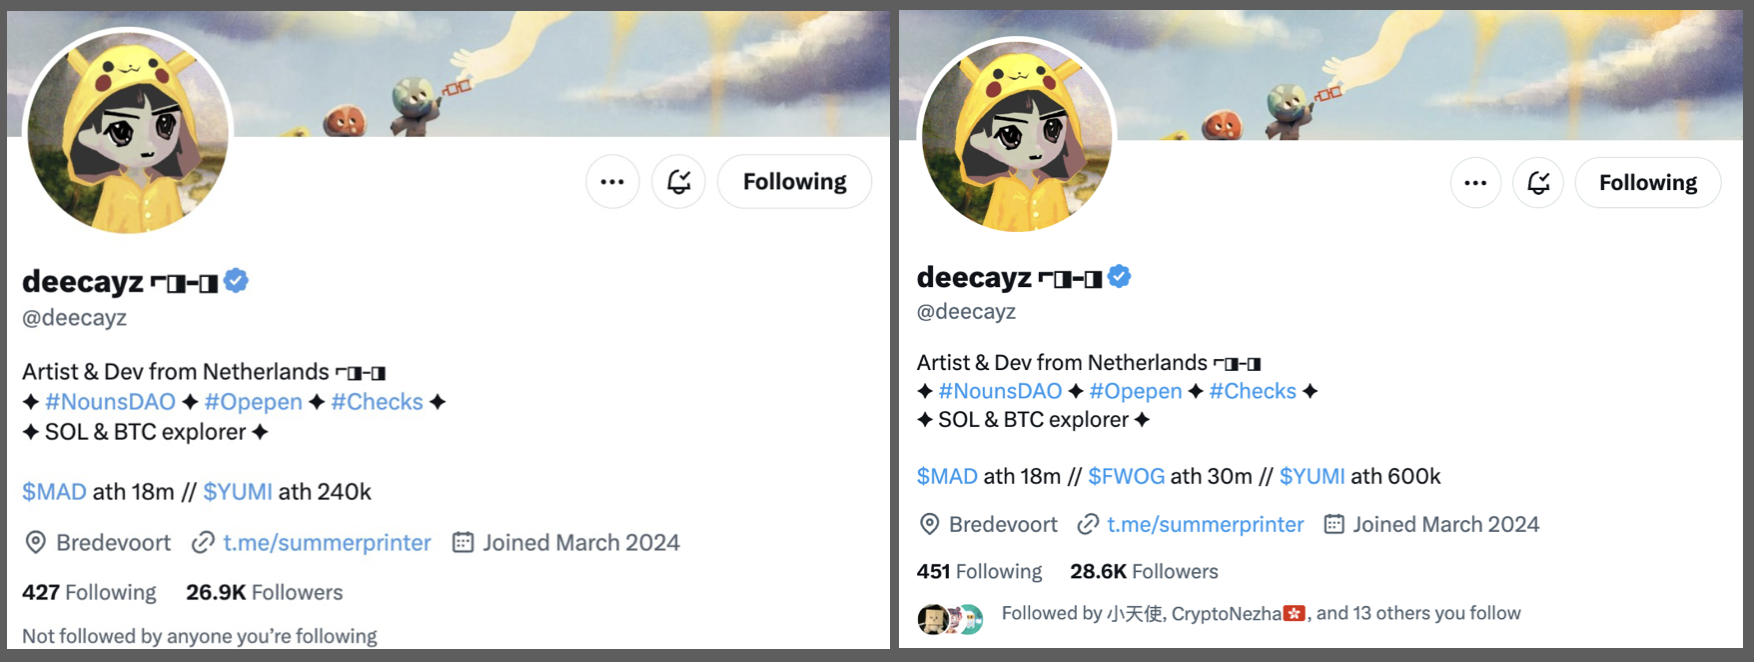Screen dimensions: 1754x662
Task: Toggle the notification bell on the left profile
Action: pos(679,182)
